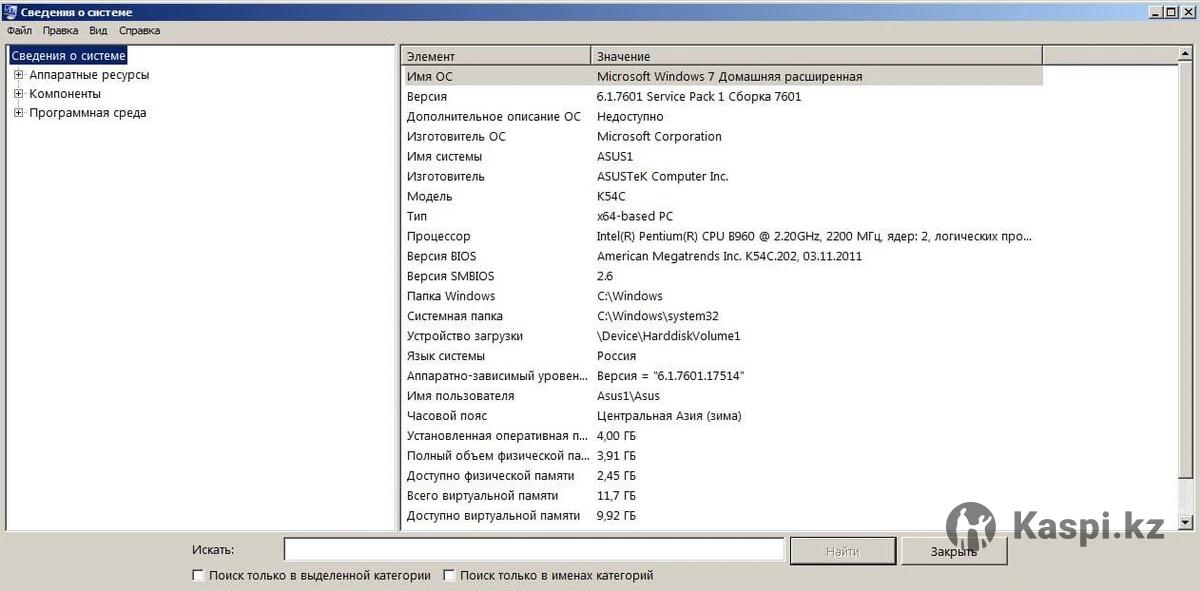The image size is (1200, 591).
Task: Select the Модель row
Action: 722,196
